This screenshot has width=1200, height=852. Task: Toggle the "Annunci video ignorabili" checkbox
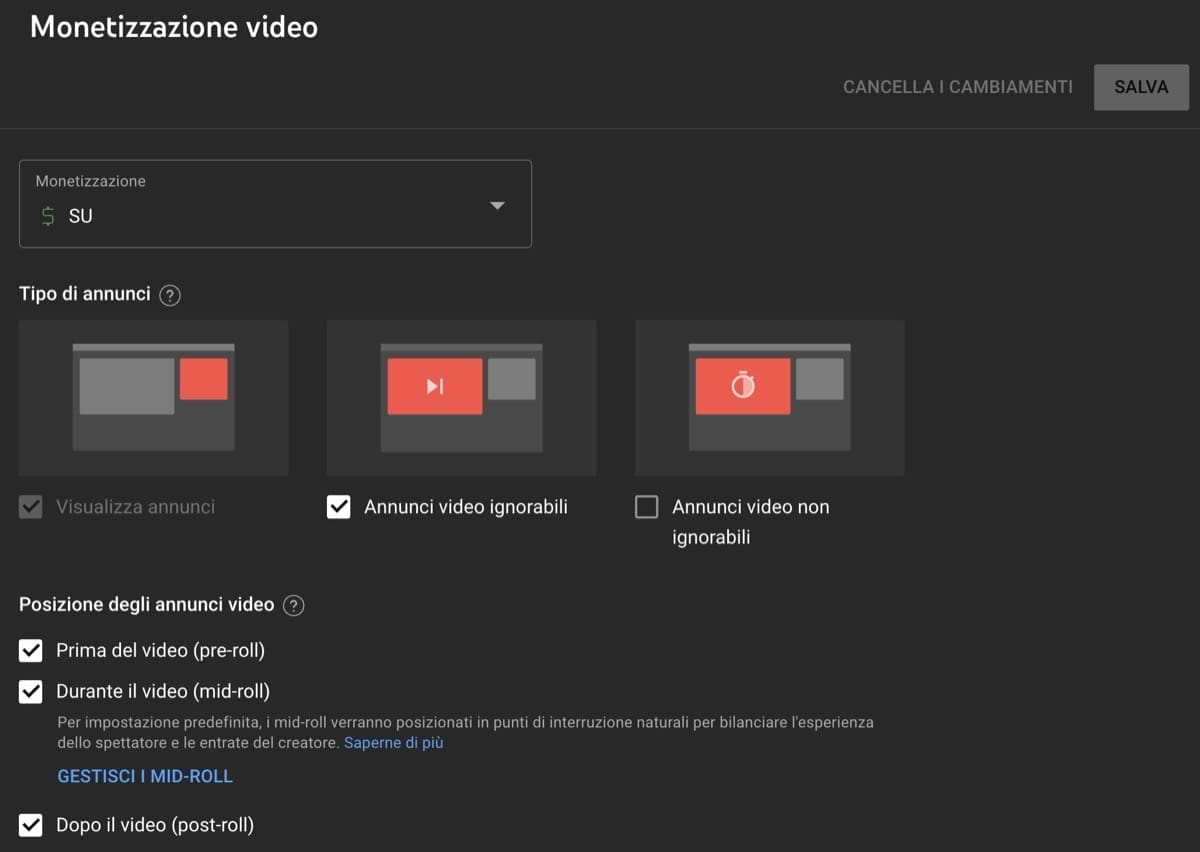click(x=338, y=507)
